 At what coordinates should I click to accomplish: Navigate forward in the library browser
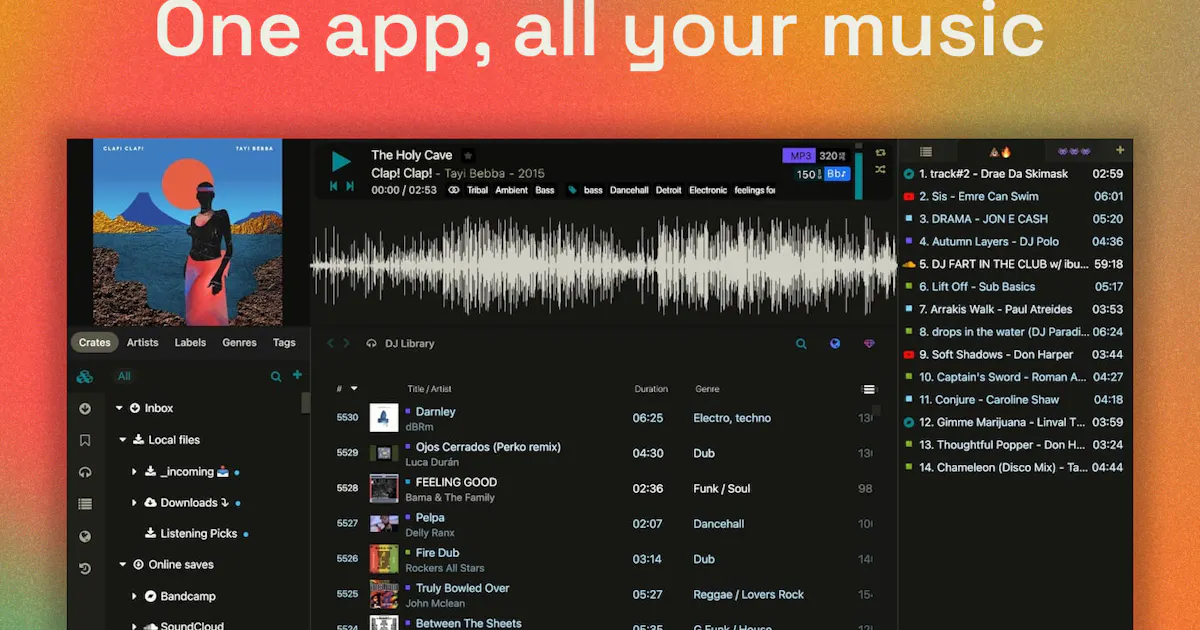tap(347, 343)
